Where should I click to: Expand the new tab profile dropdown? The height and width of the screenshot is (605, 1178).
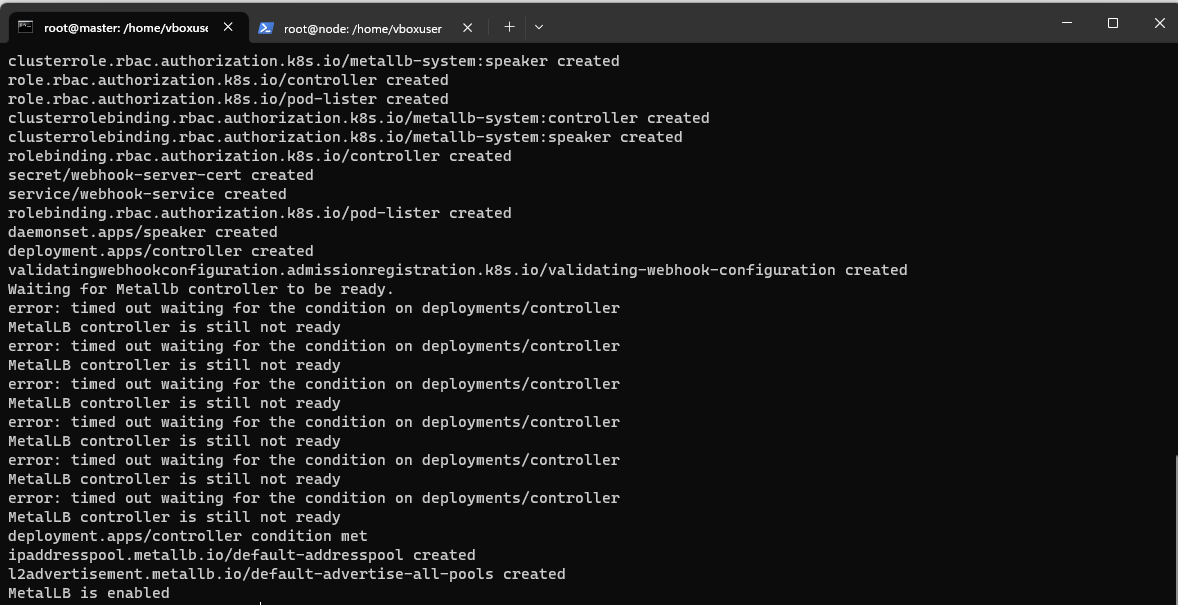click(539, 27)
